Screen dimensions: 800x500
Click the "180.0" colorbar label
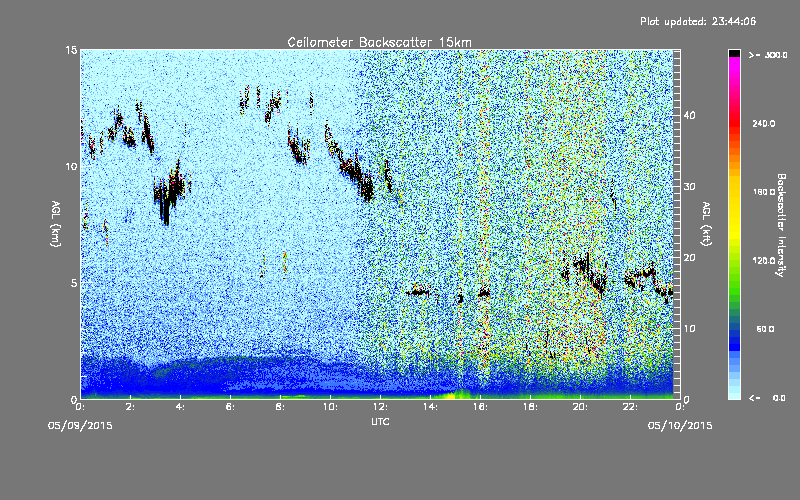coord(764,192)
